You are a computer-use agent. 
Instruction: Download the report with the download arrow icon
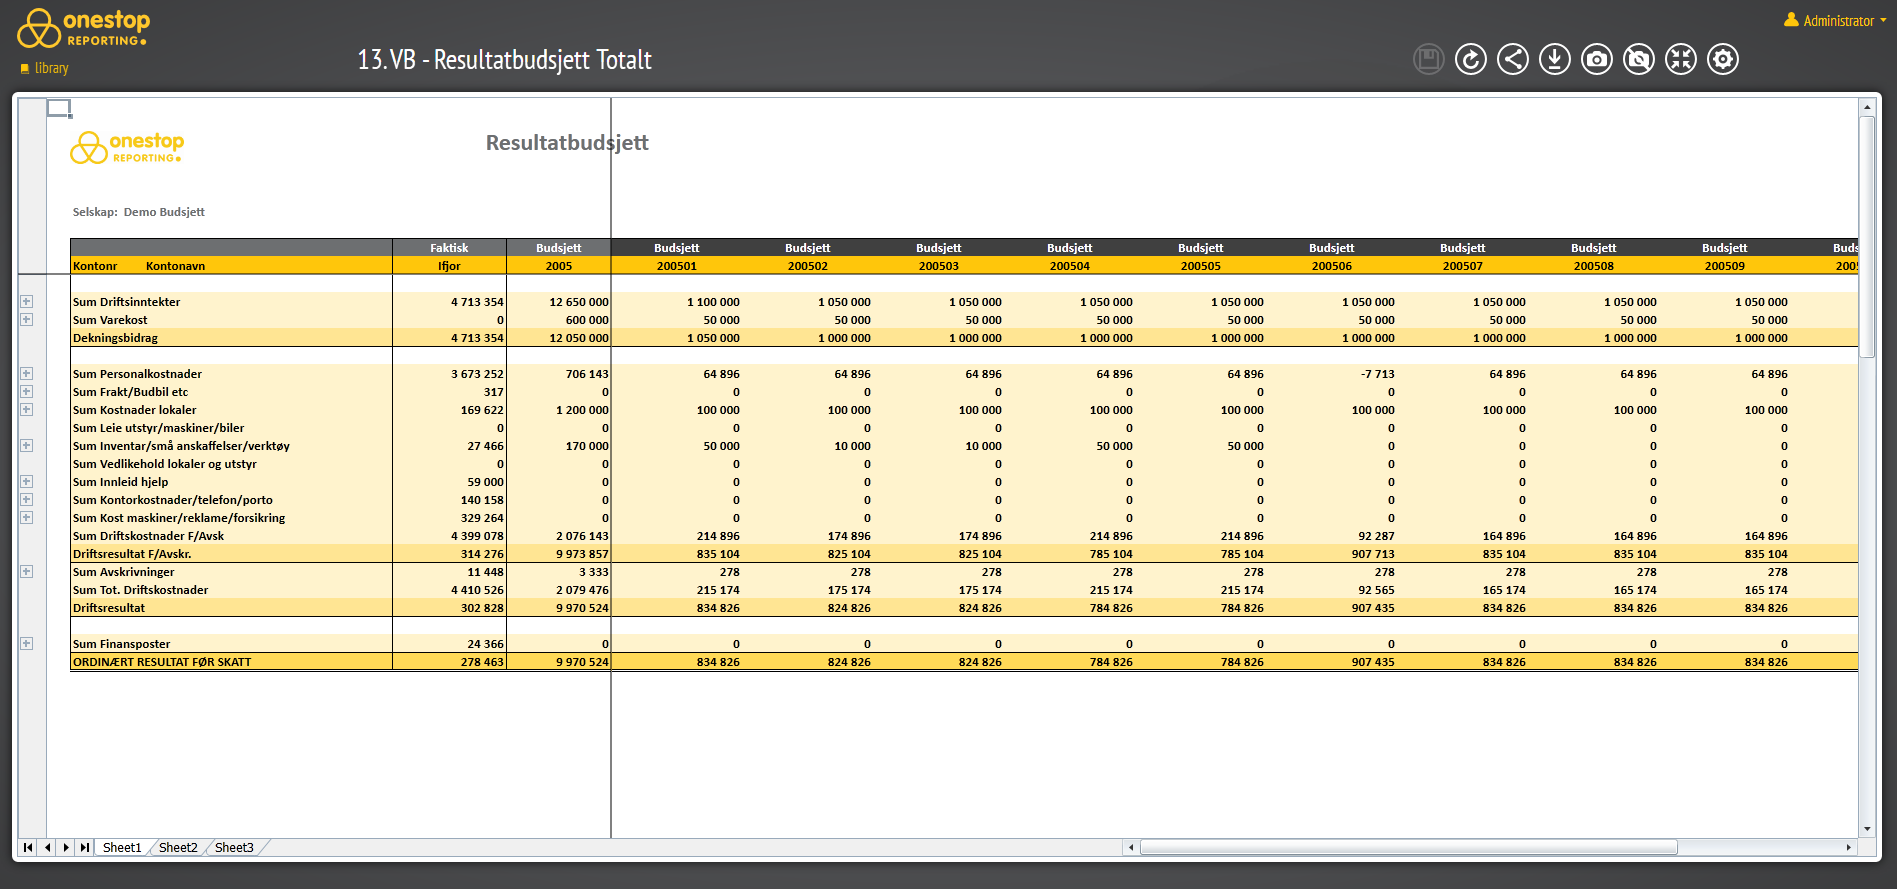(1554, 59)
